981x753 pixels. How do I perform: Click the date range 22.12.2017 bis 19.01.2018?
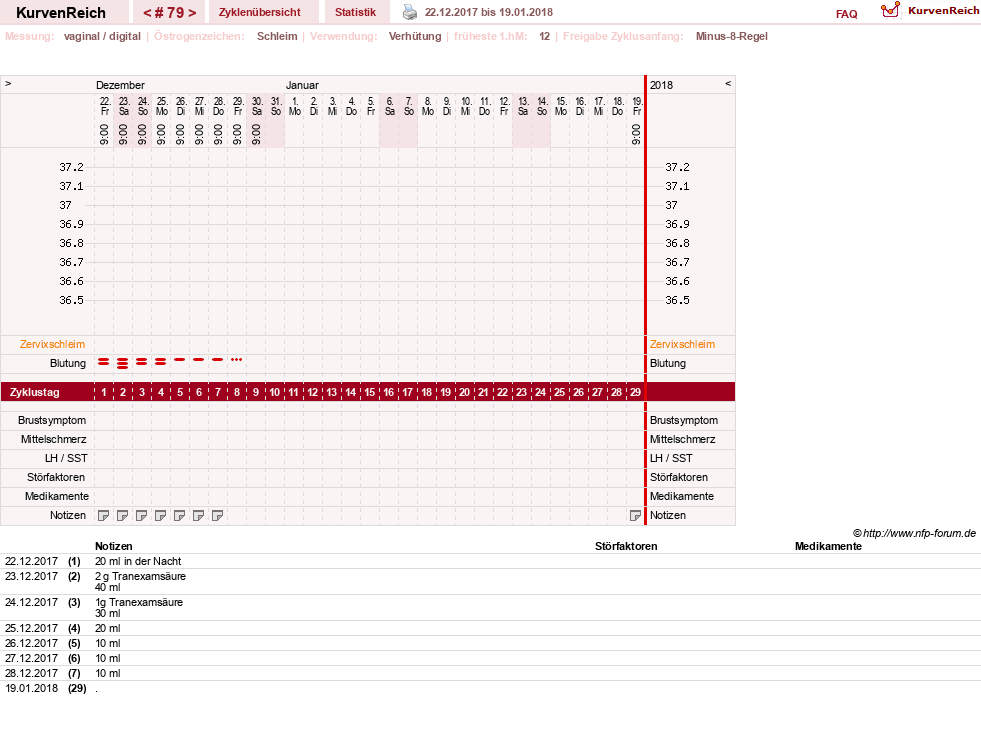pos(489,13)
